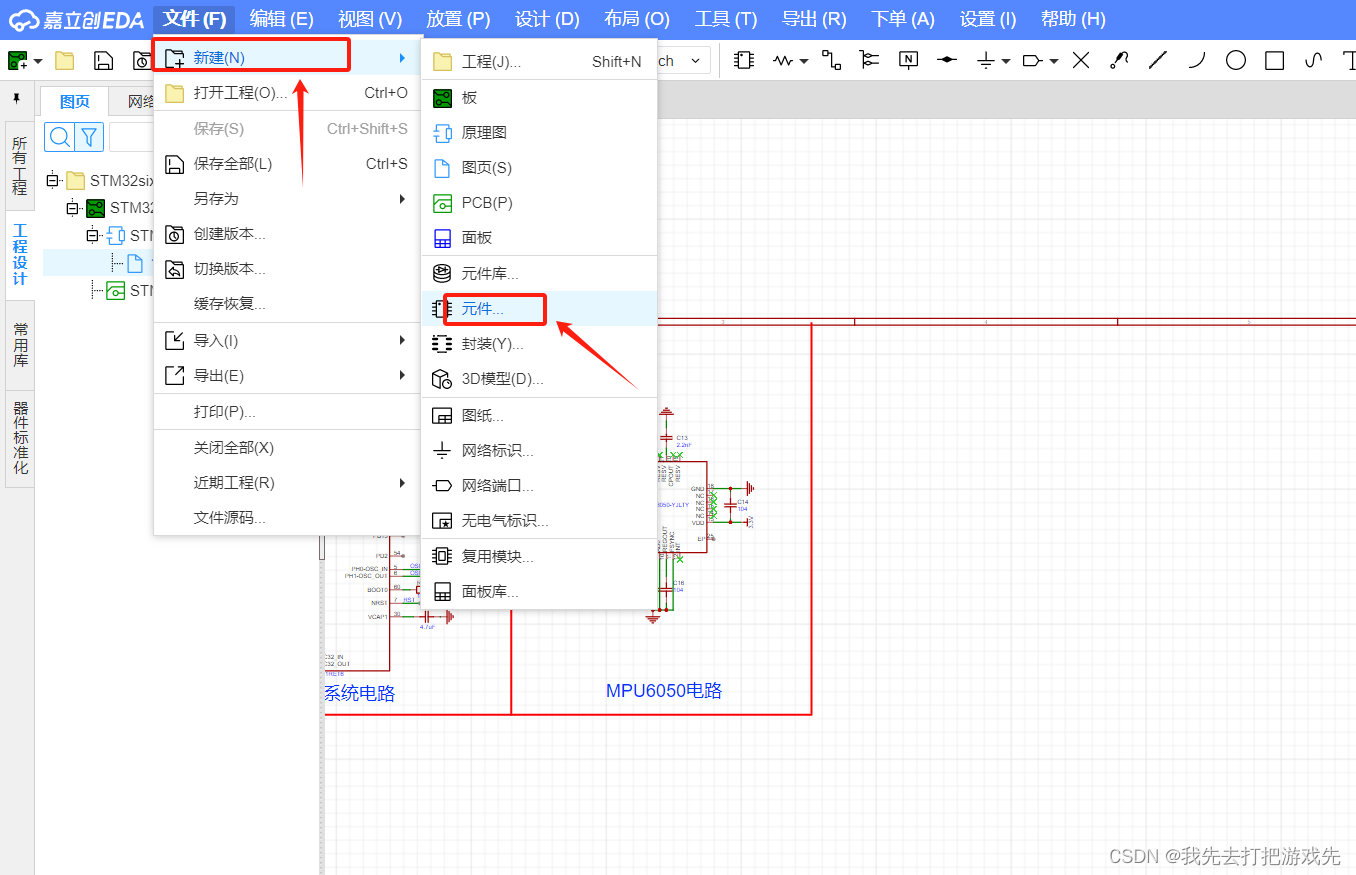The width and height of the screenshot is (1356, 875).
Task: Click the net label N icon
Action: coord(908,60)
